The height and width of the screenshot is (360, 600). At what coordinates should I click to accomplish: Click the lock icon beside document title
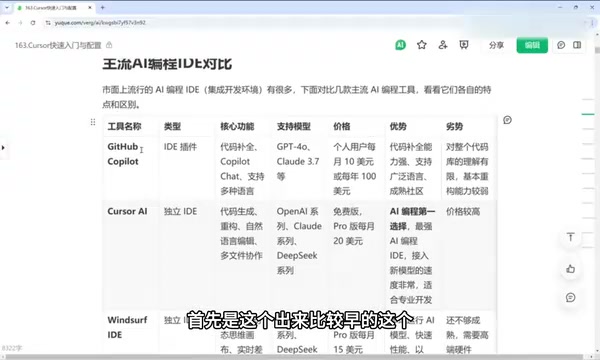pyautogui.click(x=109, y=45)
